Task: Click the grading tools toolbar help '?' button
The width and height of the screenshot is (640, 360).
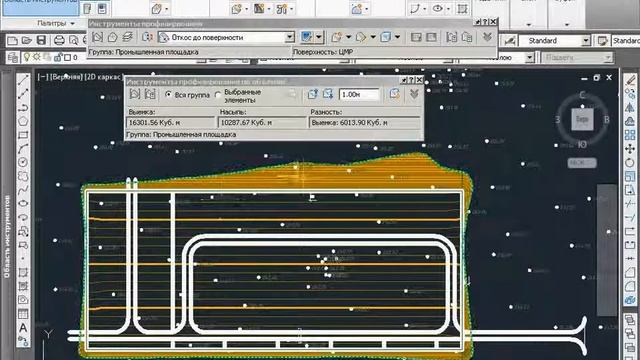Action: click(x=485, y=22)
